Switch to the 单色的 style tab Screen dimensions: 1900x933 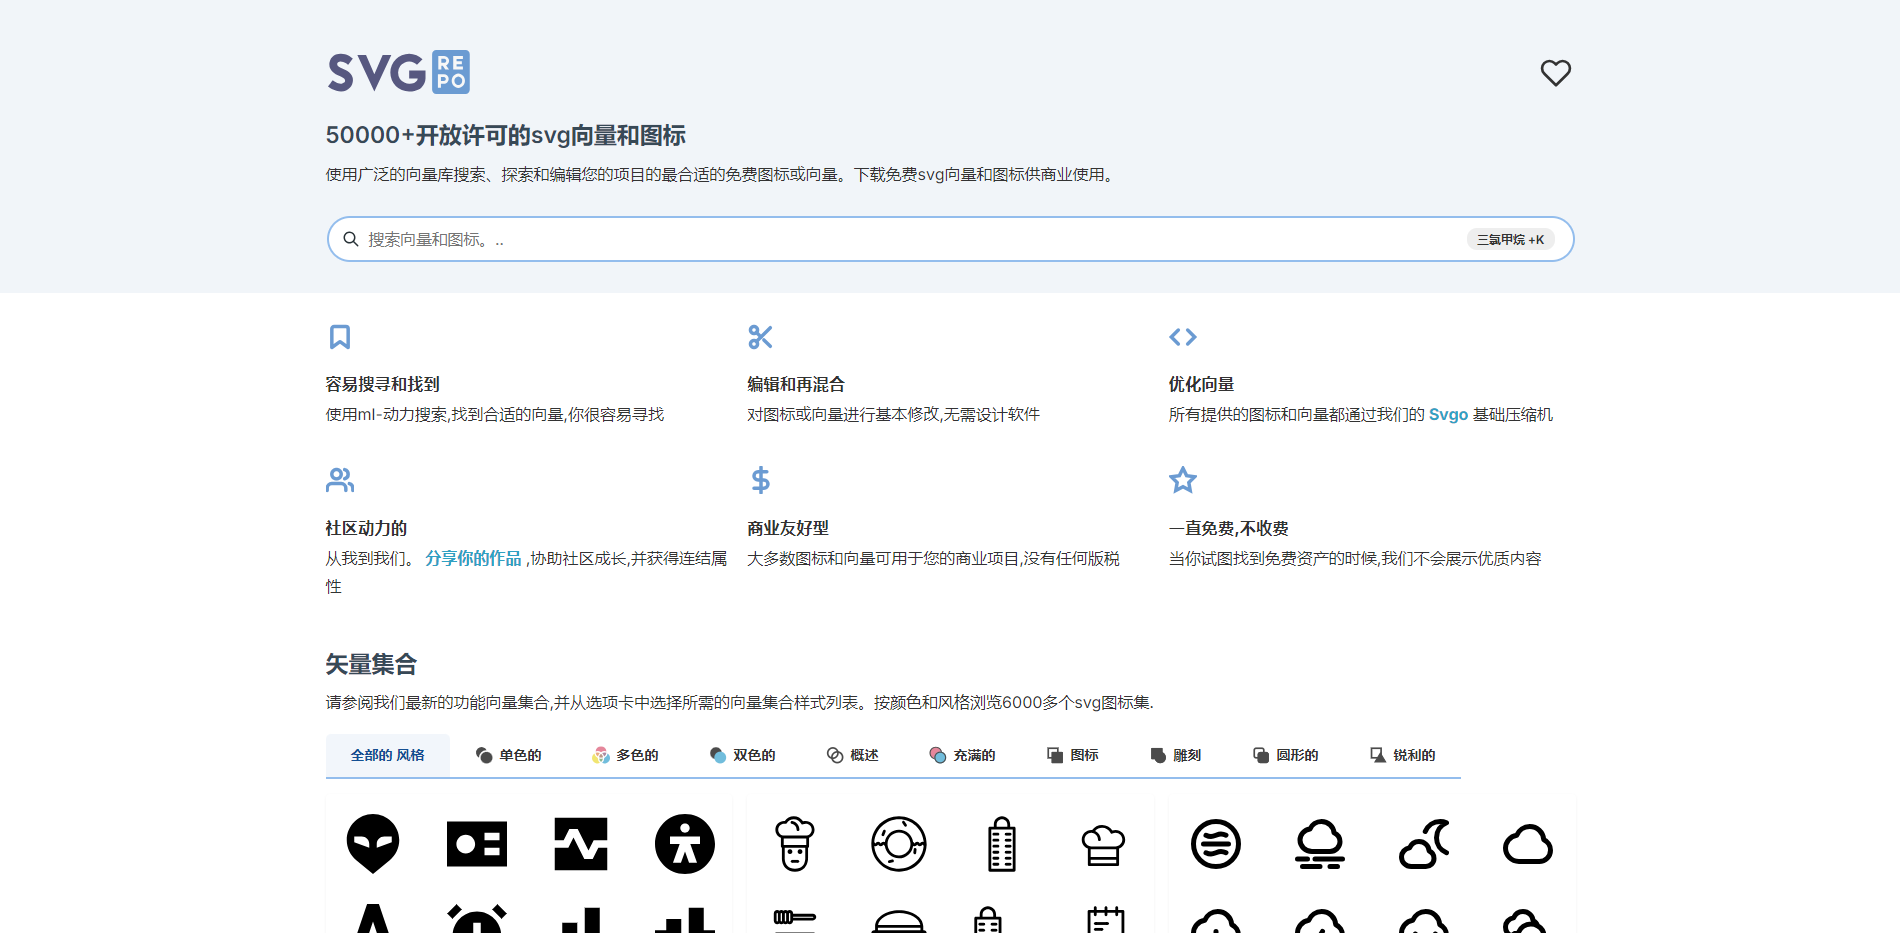point(508,755)
